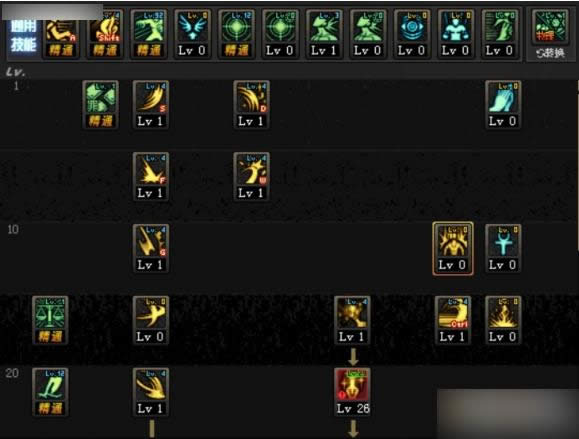Select the red skill showing Lv 26
The width and height of the screenshot is (579, 439).
[x=353, y=392]
